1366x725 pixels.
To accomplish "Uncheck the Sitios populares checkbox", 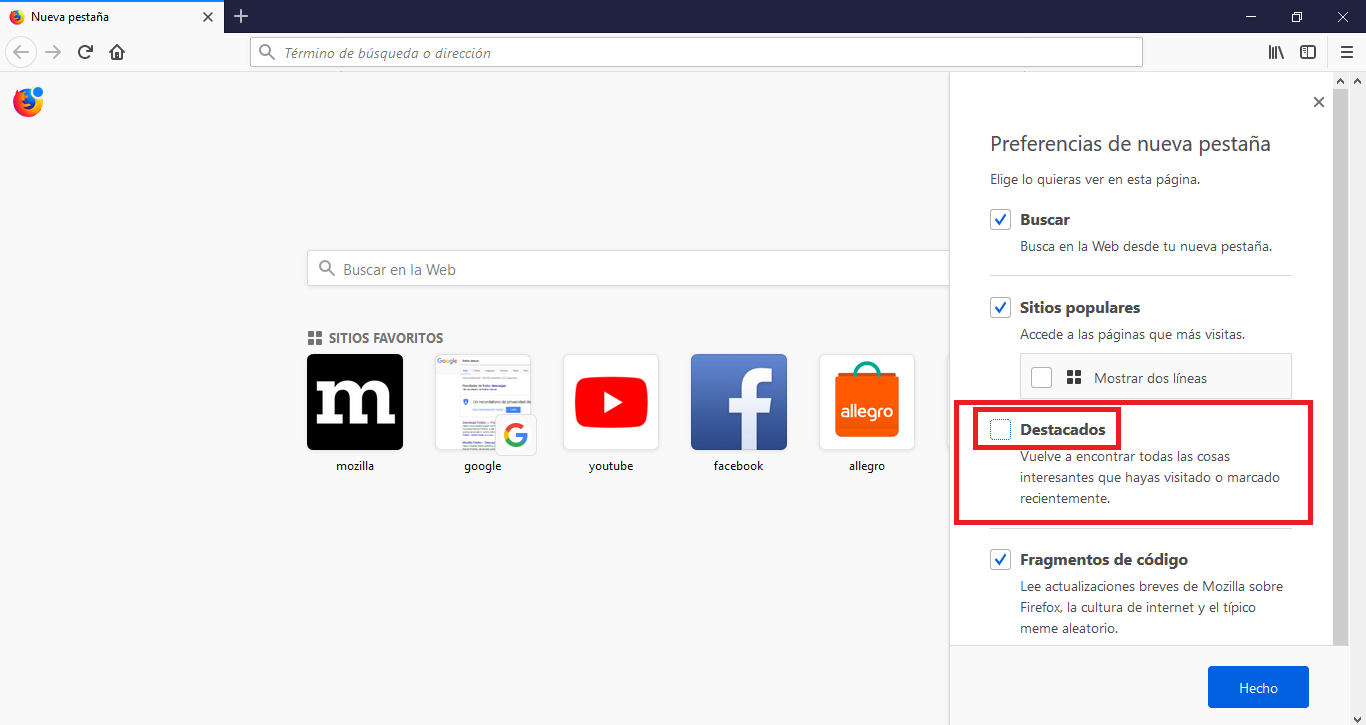I will click(1000, 307).
